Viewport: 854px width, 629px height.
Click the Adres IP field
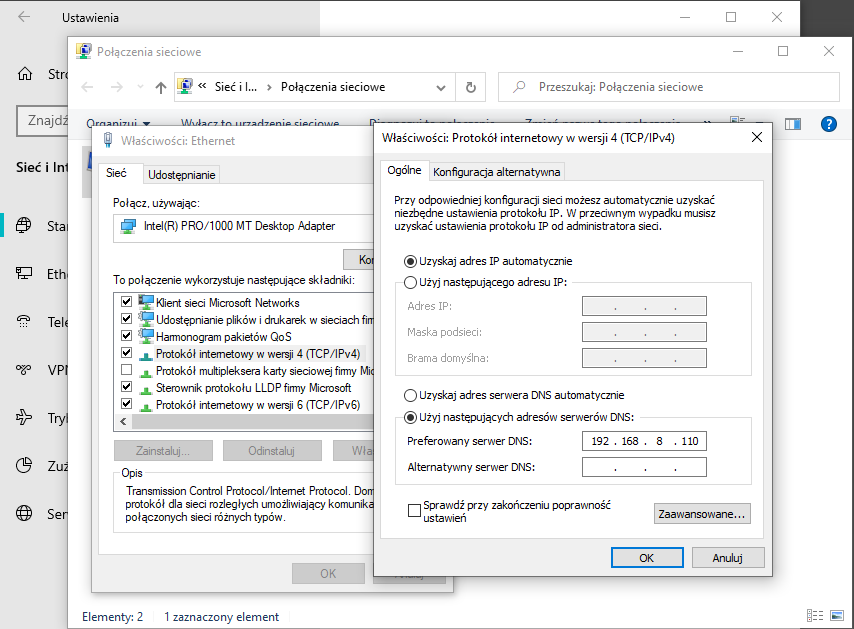point(644,306)
